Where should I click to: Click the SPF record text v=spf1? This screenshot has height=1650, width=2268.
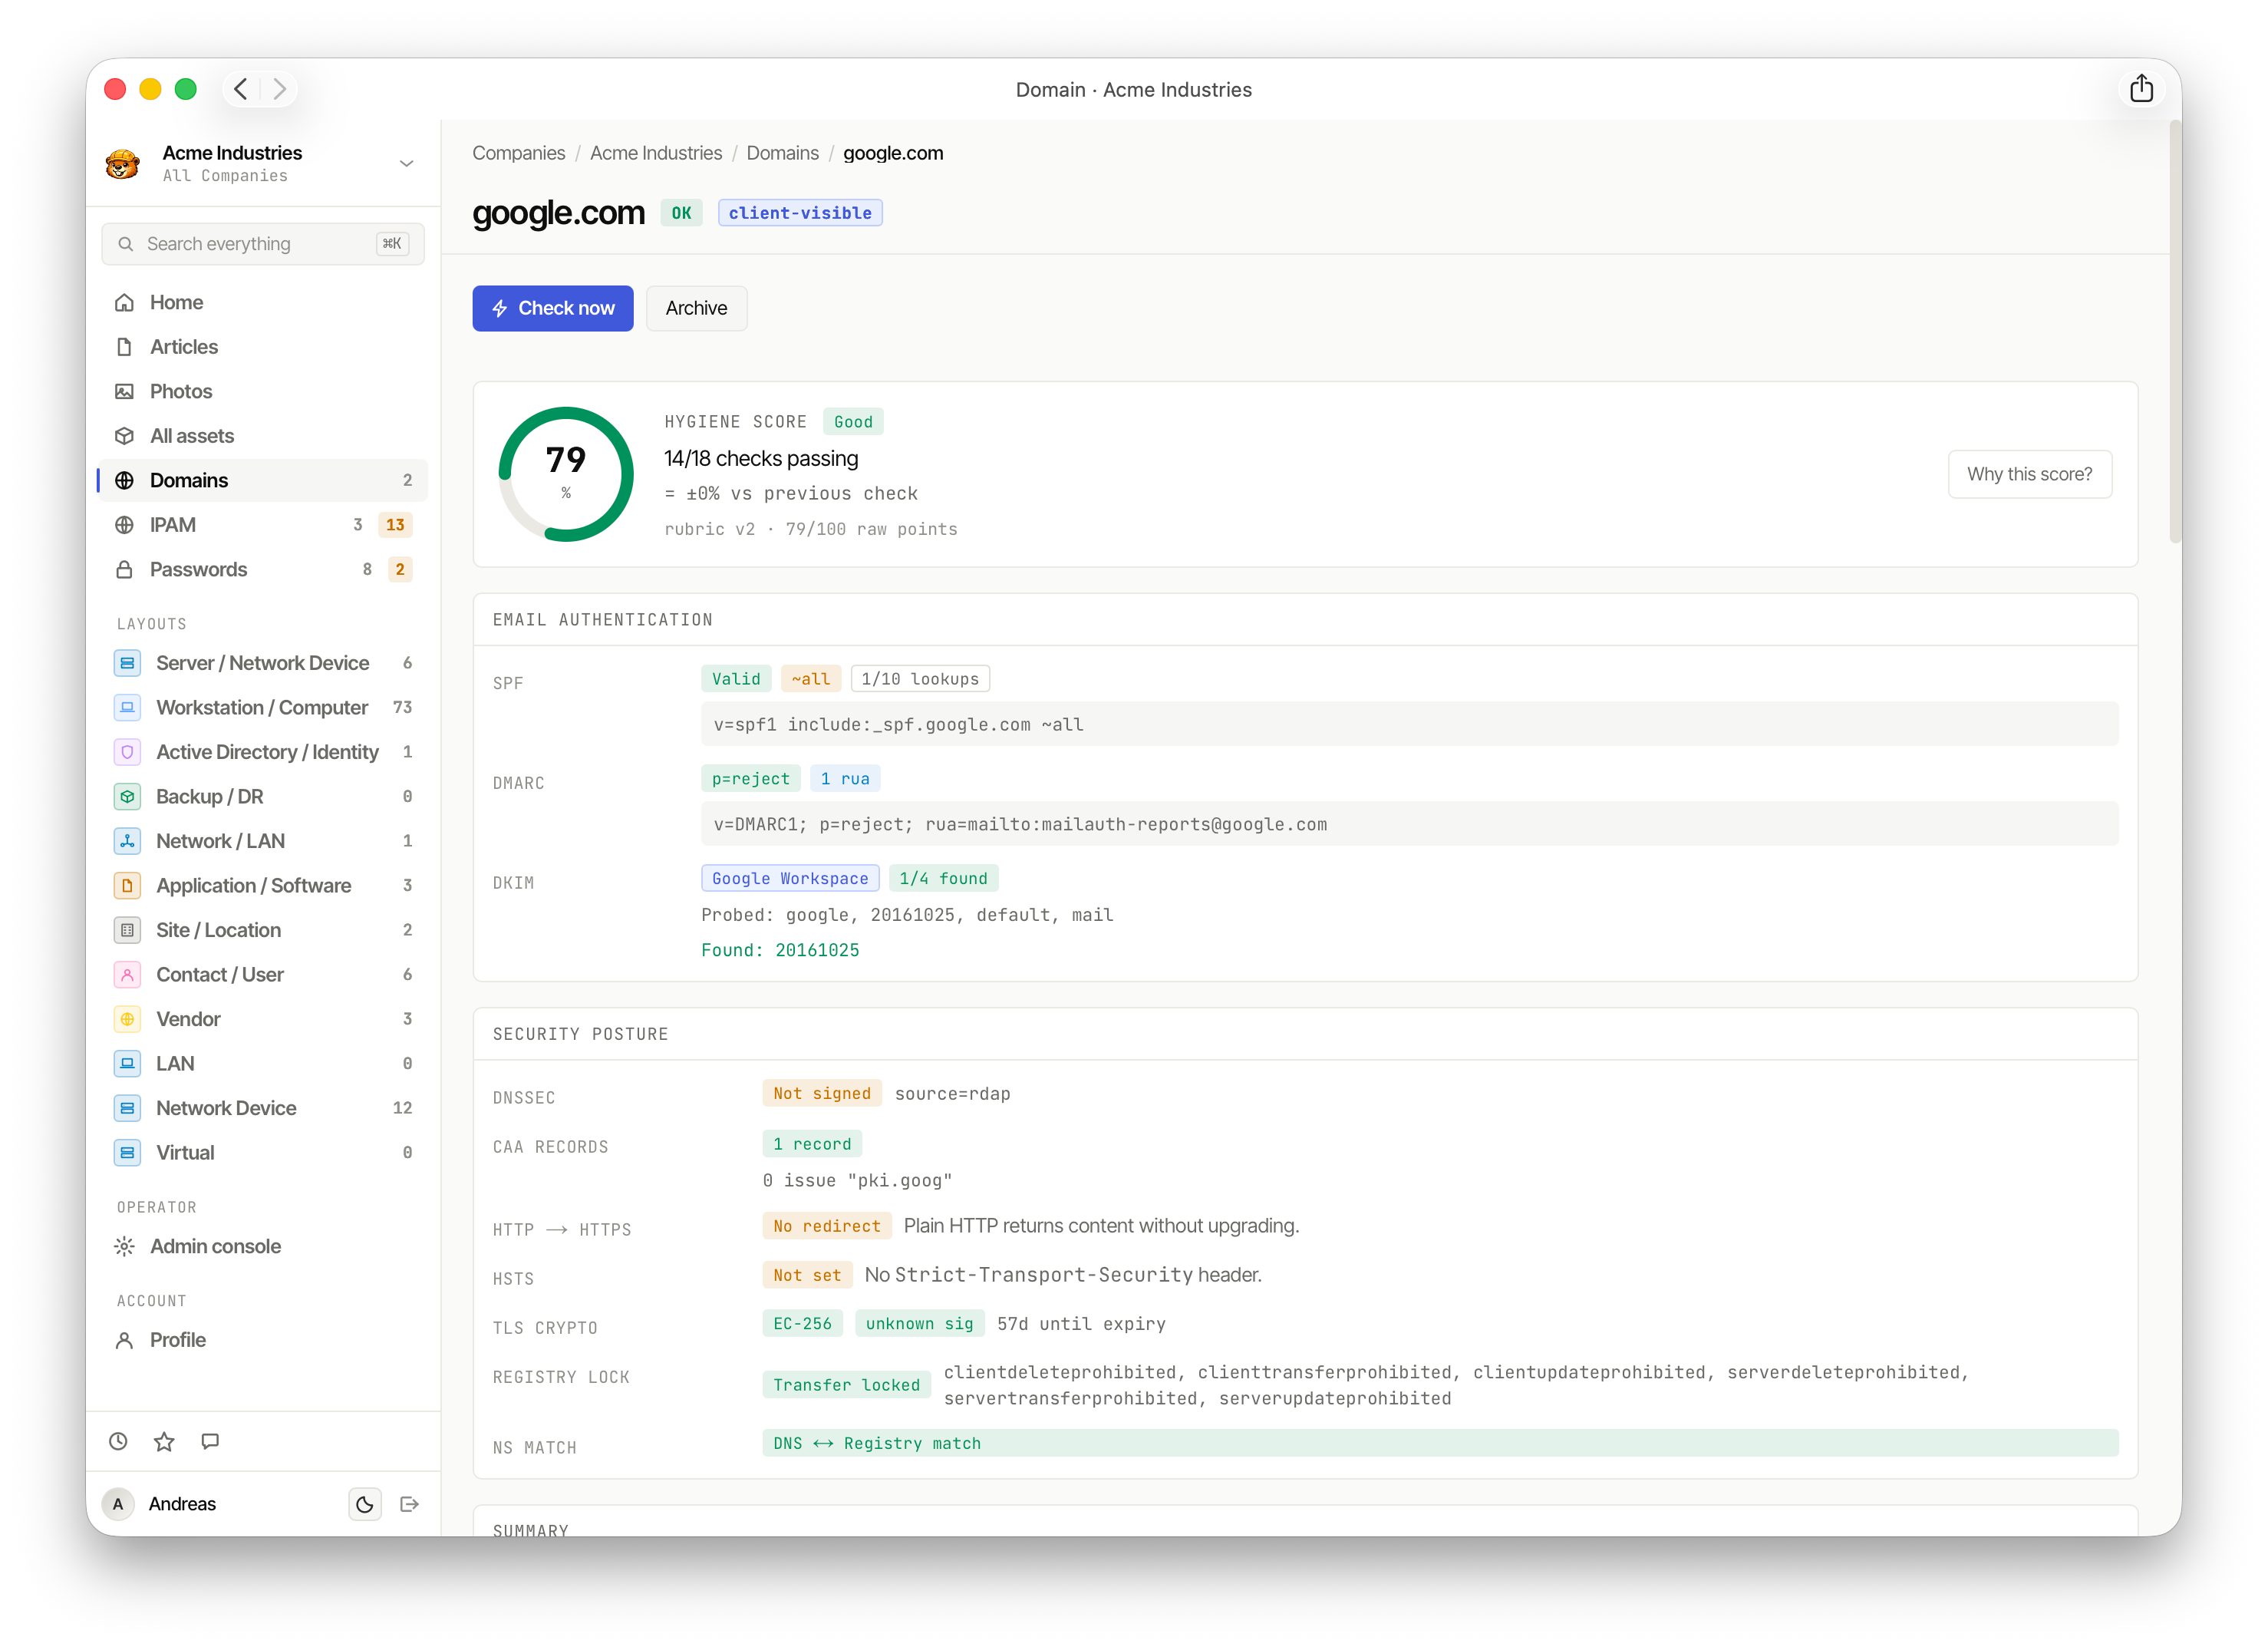(x=1409, y=724)
